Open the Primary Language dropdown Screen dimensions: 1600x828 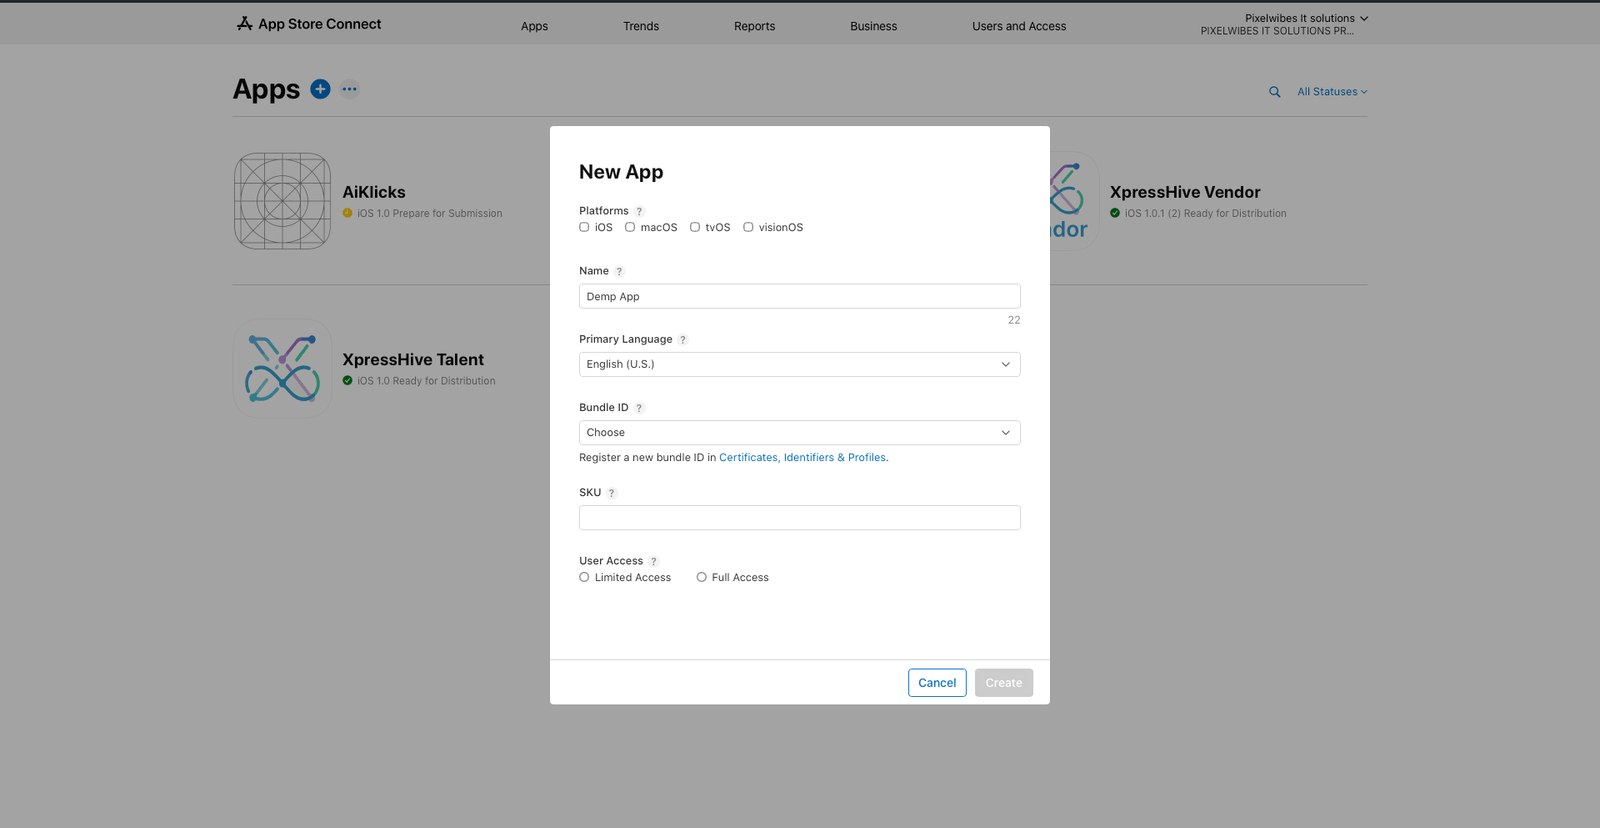click(800, 364)
